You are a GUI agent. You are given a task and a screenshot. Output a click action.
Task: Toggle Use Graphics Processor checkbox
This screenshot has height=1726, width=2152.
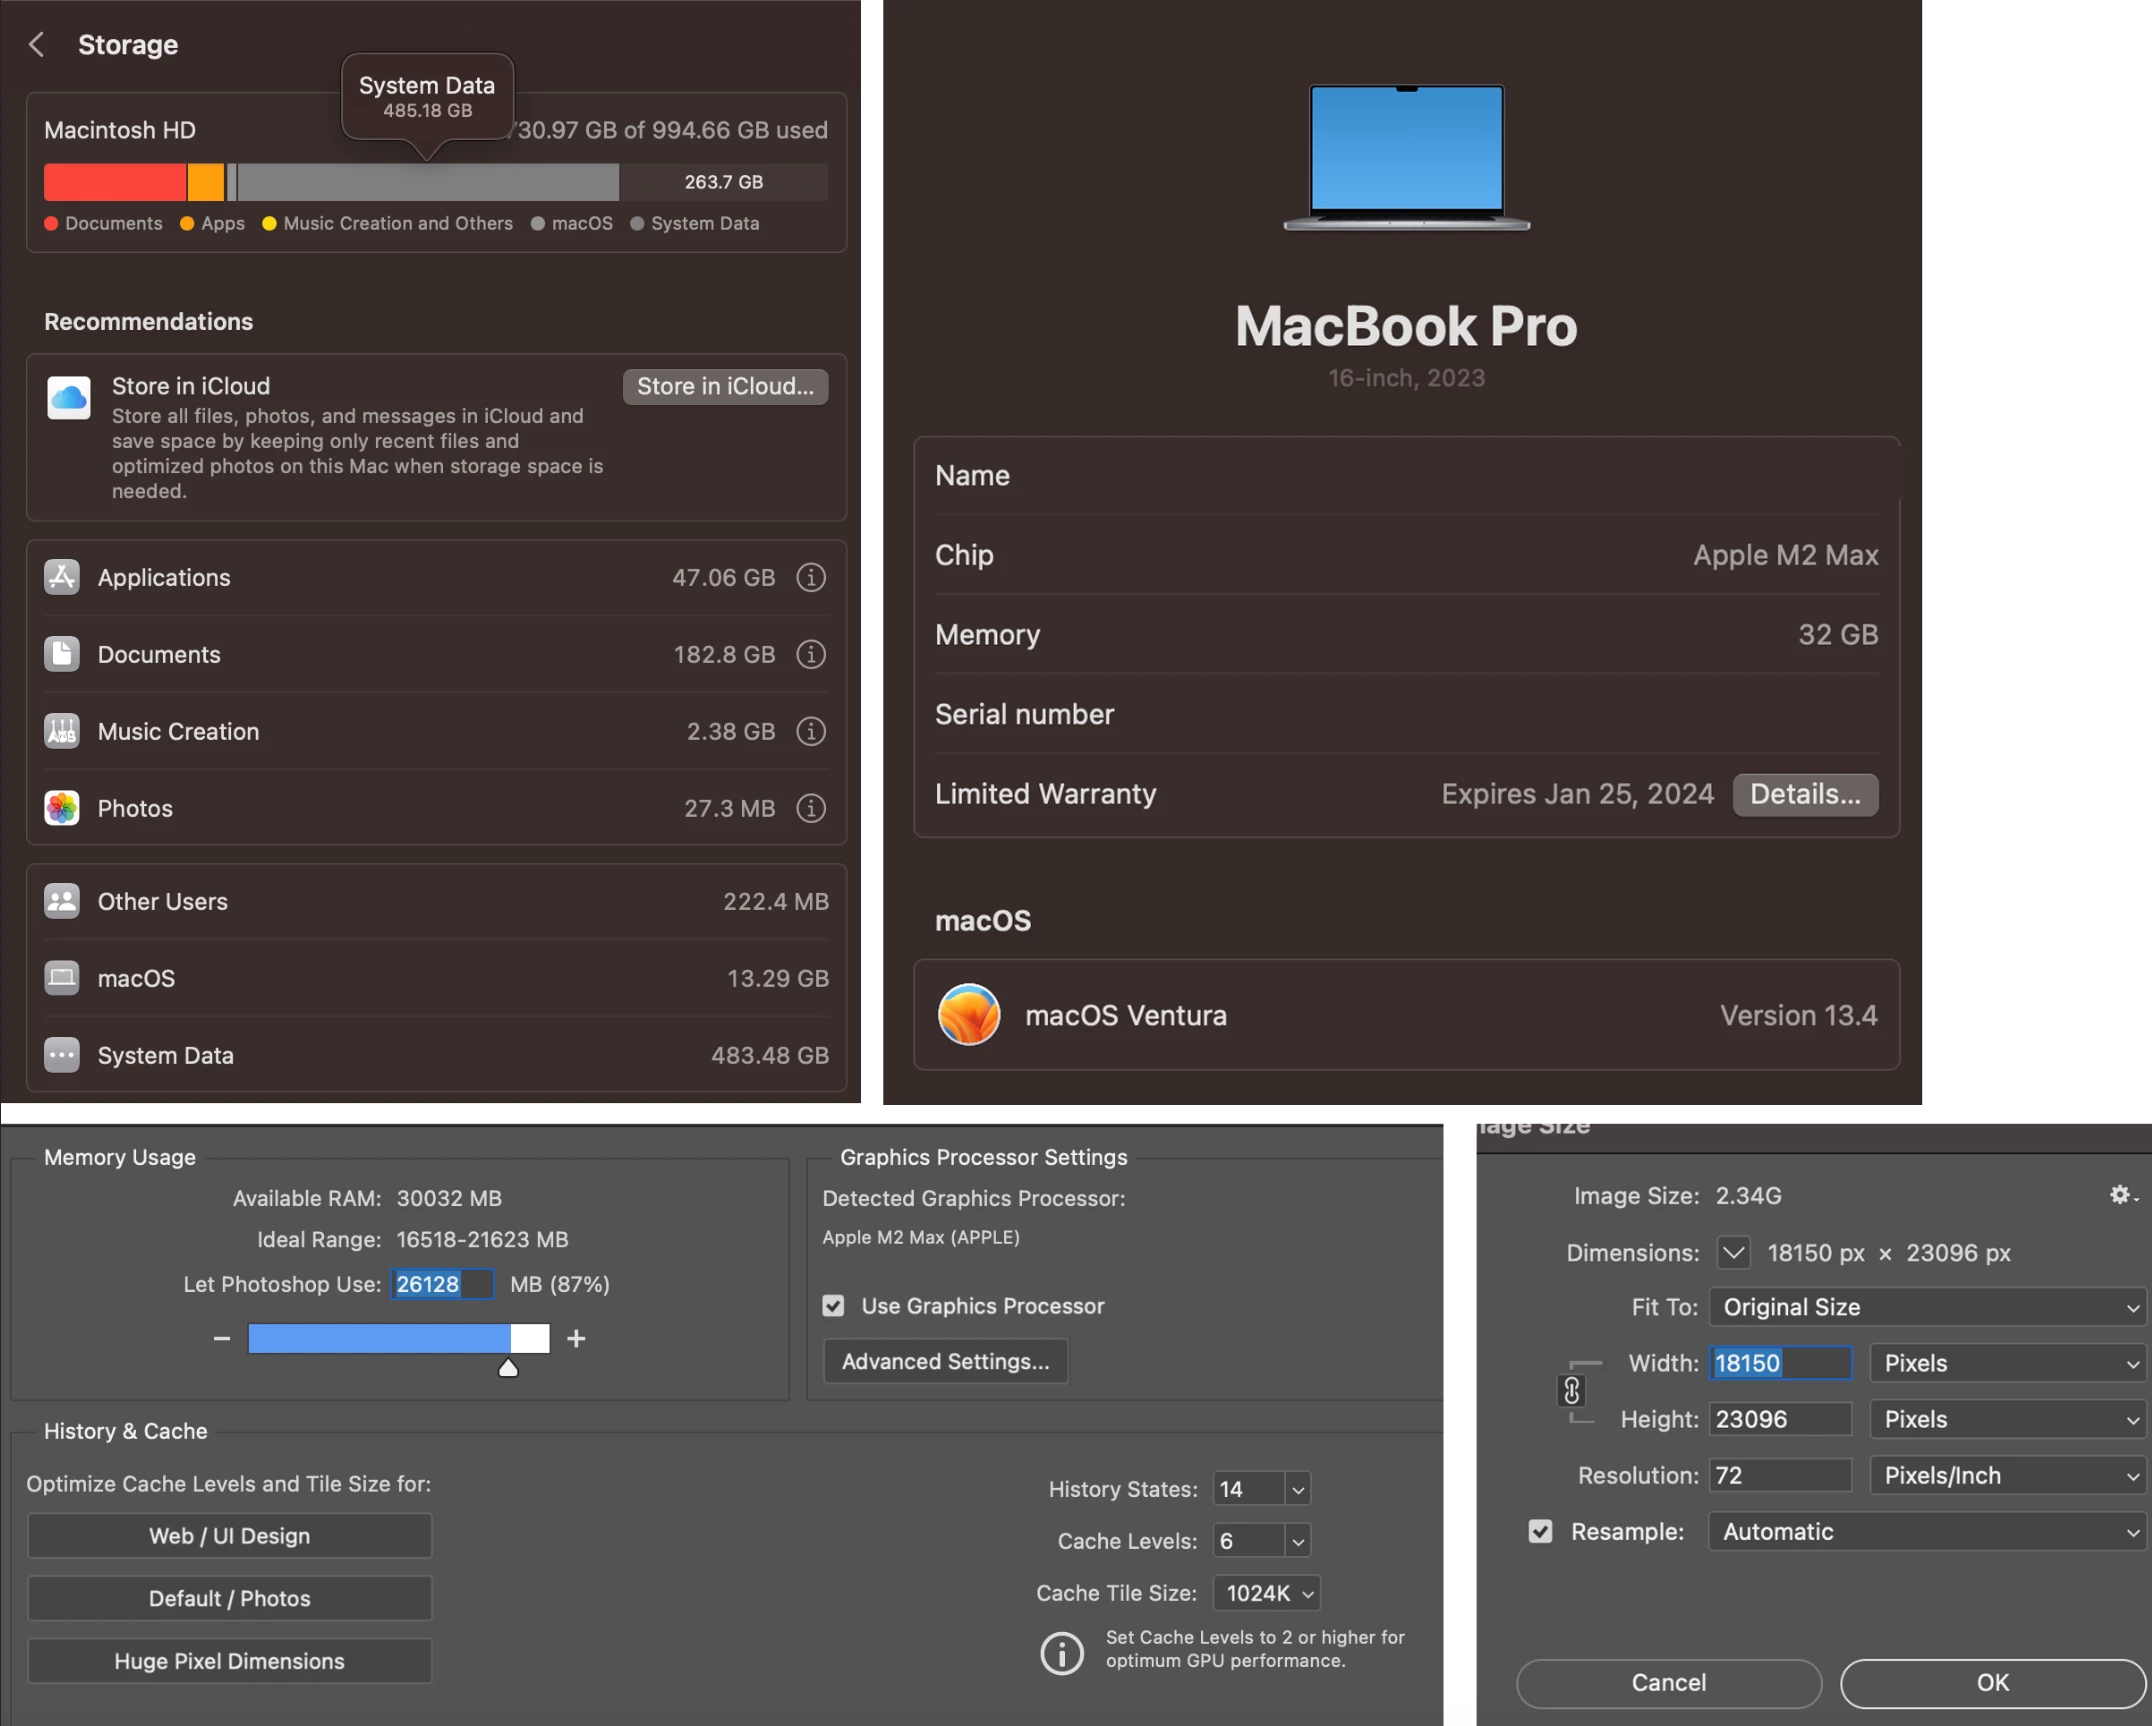[833, 1306]
